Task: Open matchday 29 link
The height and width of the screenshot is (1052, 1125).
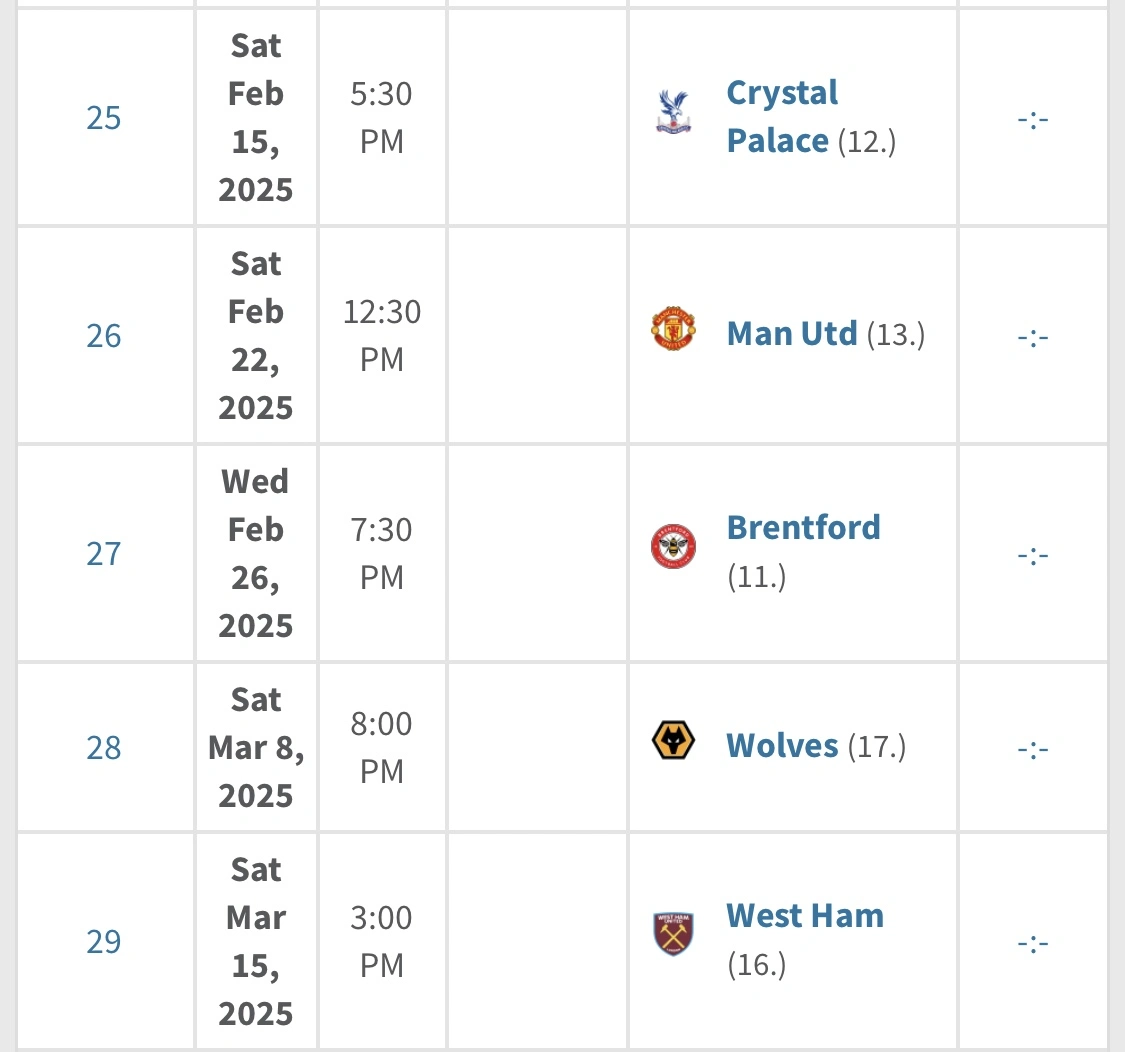Action: coord(104,941)
